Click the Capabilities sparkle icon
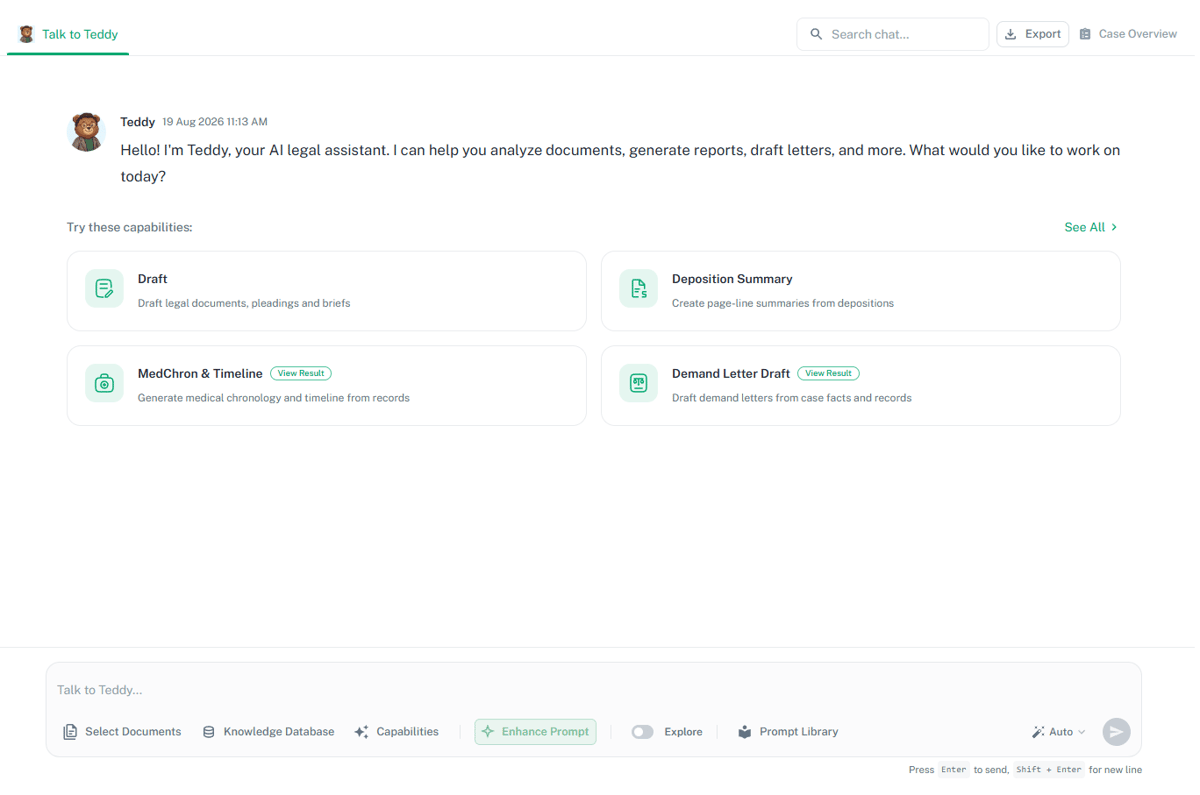1200x795 pixels. [362, 732]
